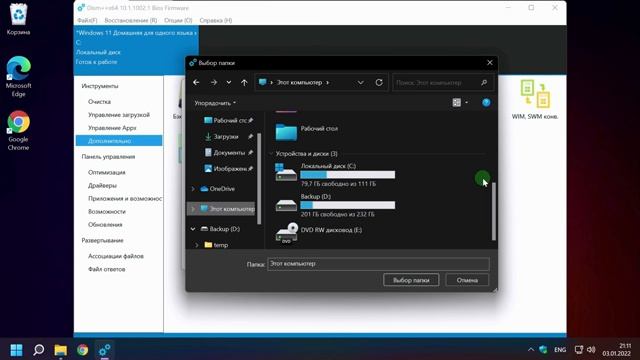
Task: Open Восстановление (R) menu in Dism++
Action: (x=131, y=20)
